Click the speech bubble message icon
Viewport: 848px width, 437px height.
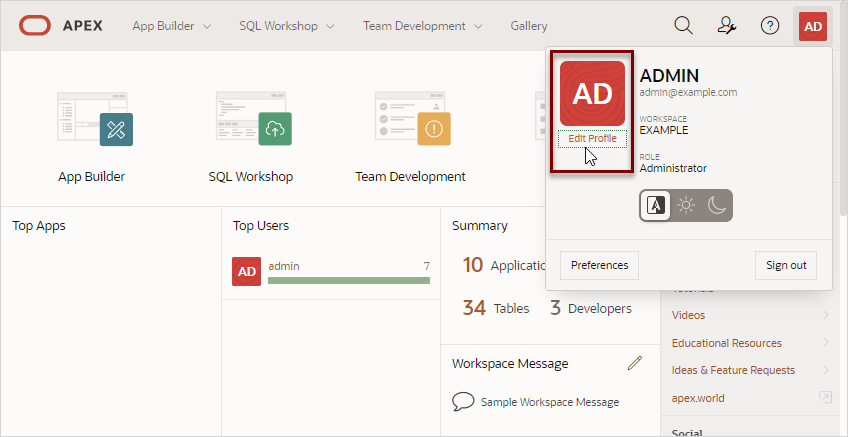point(463,402)
